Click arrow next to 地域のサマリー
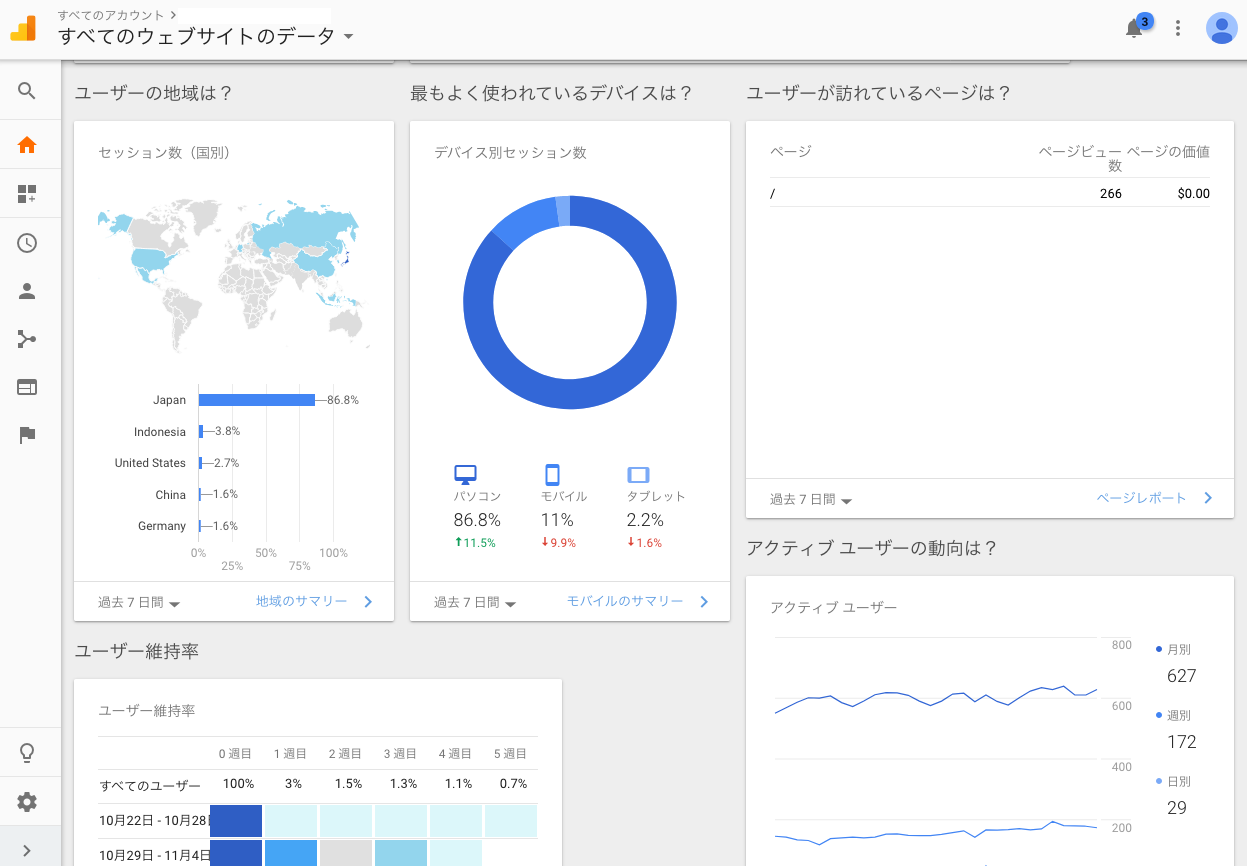1247x866 pixels. 368,602
